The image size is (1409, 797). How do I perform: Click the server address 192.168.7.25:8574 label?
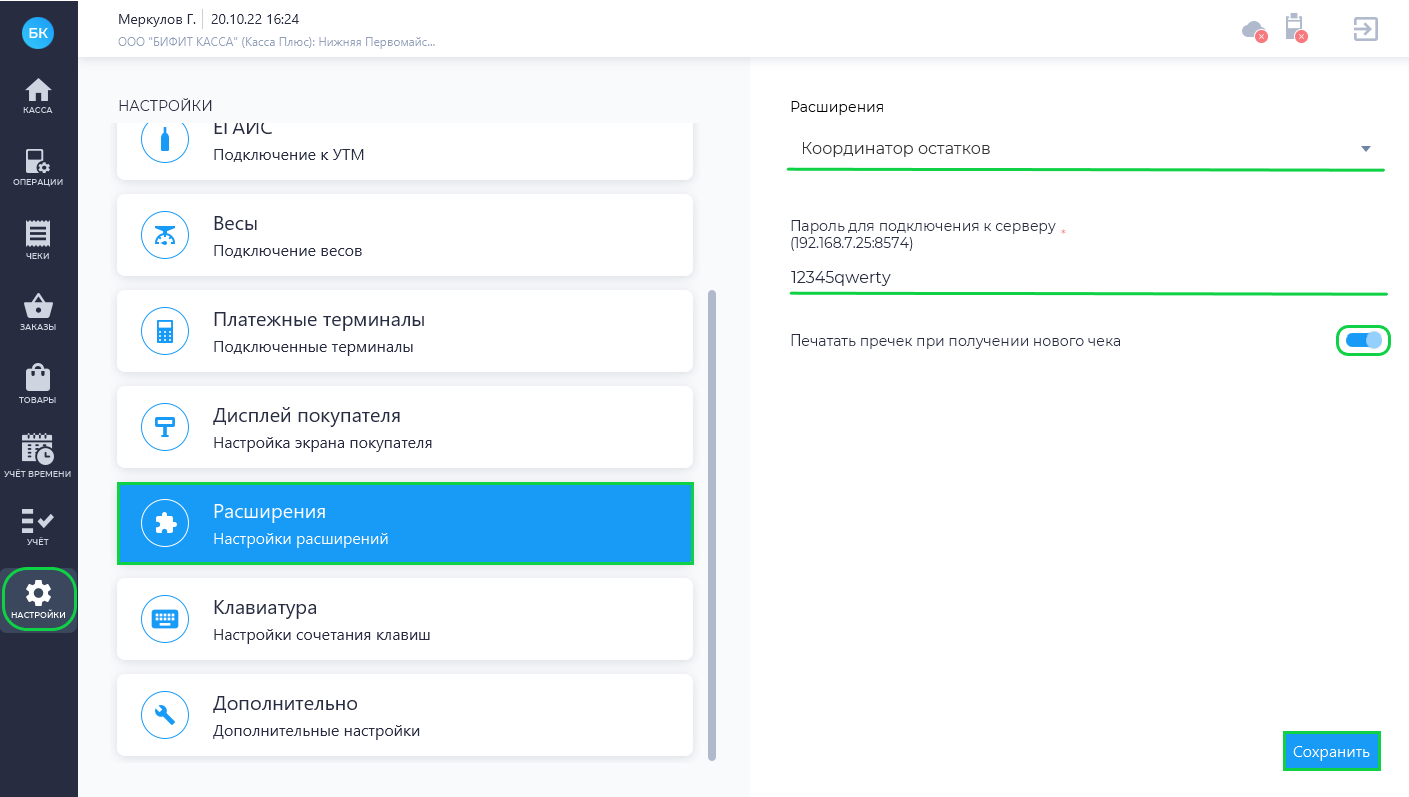[852, 243]
